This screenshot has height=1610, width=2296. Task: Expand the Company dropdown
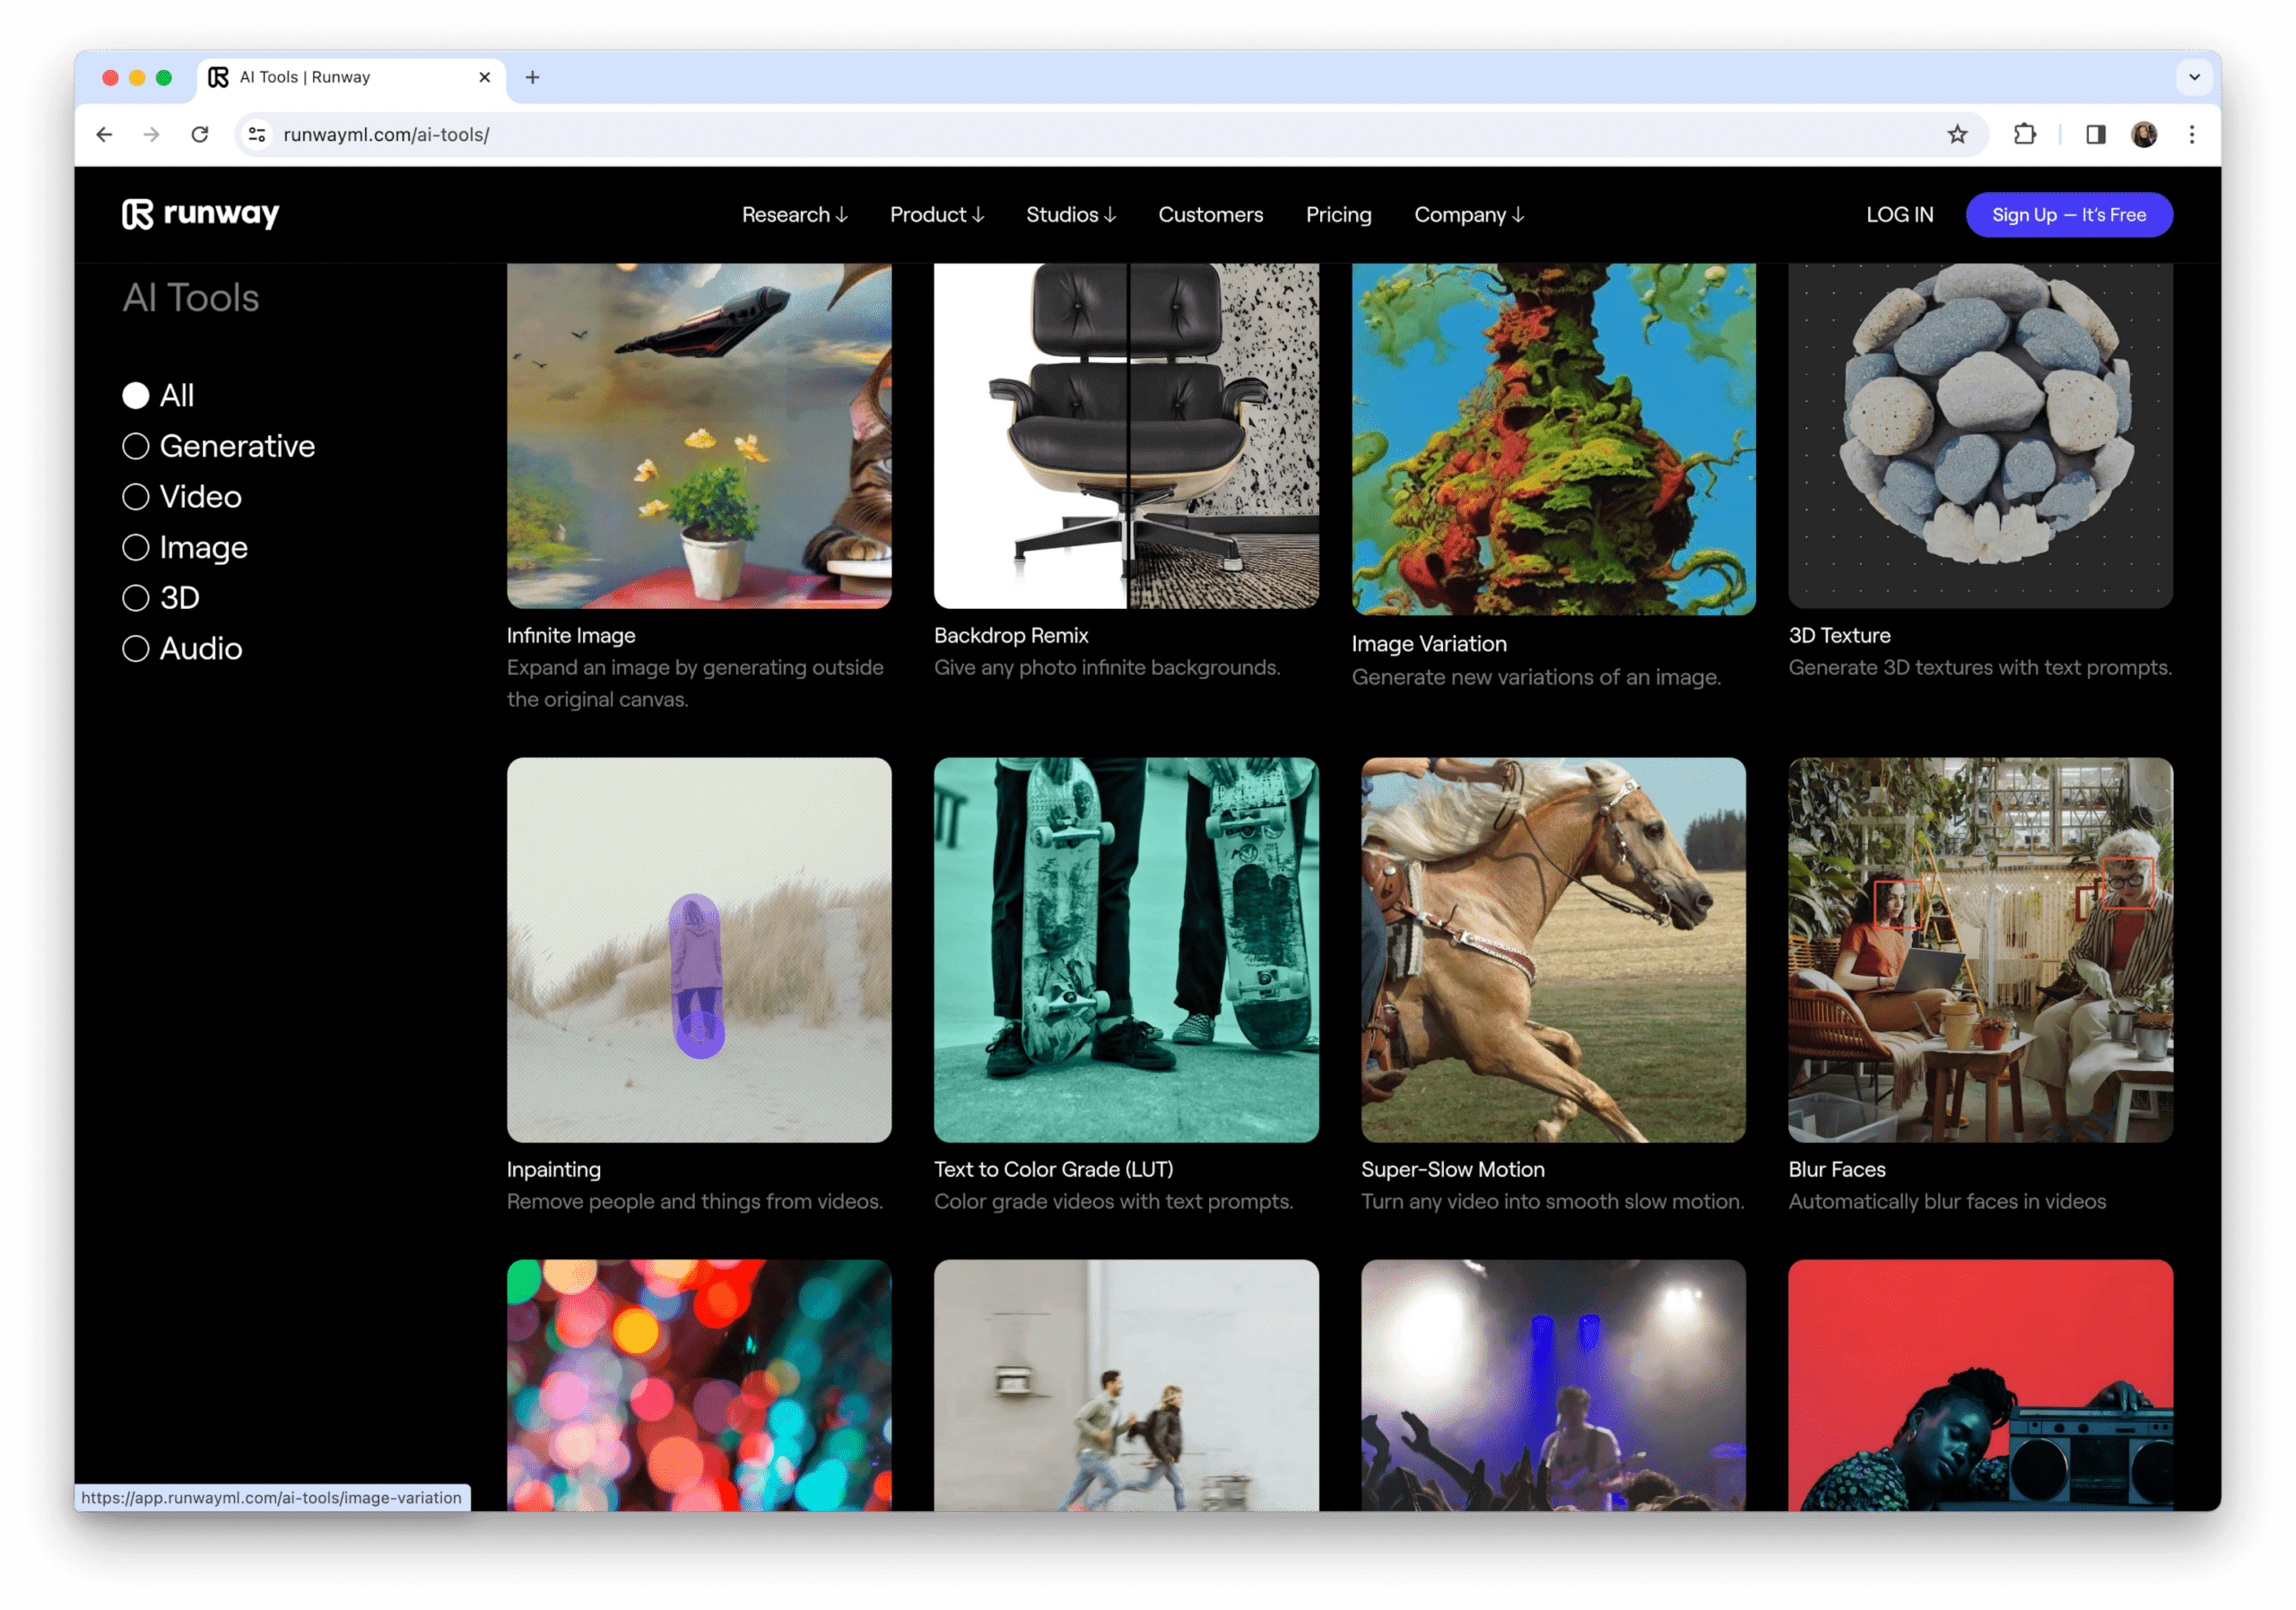click(1468, 214)
